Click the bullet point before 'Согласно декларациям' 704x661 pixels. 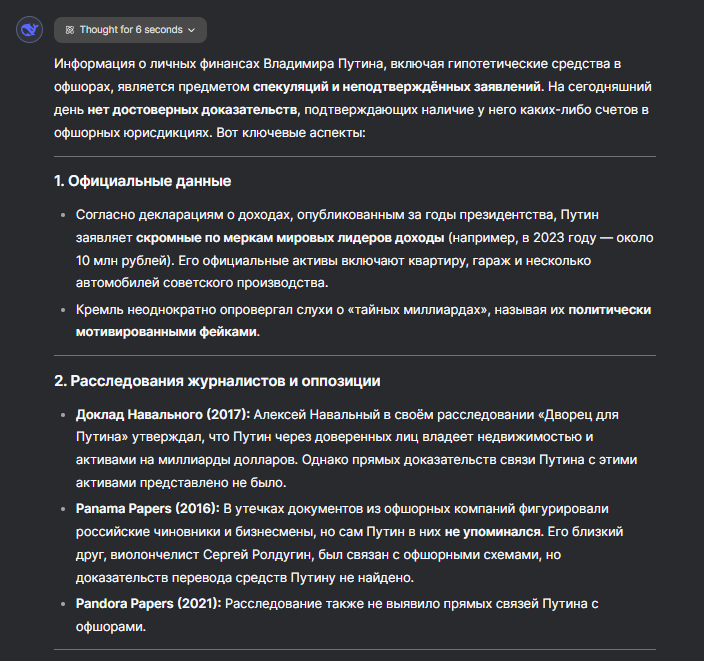coord(64,215)
